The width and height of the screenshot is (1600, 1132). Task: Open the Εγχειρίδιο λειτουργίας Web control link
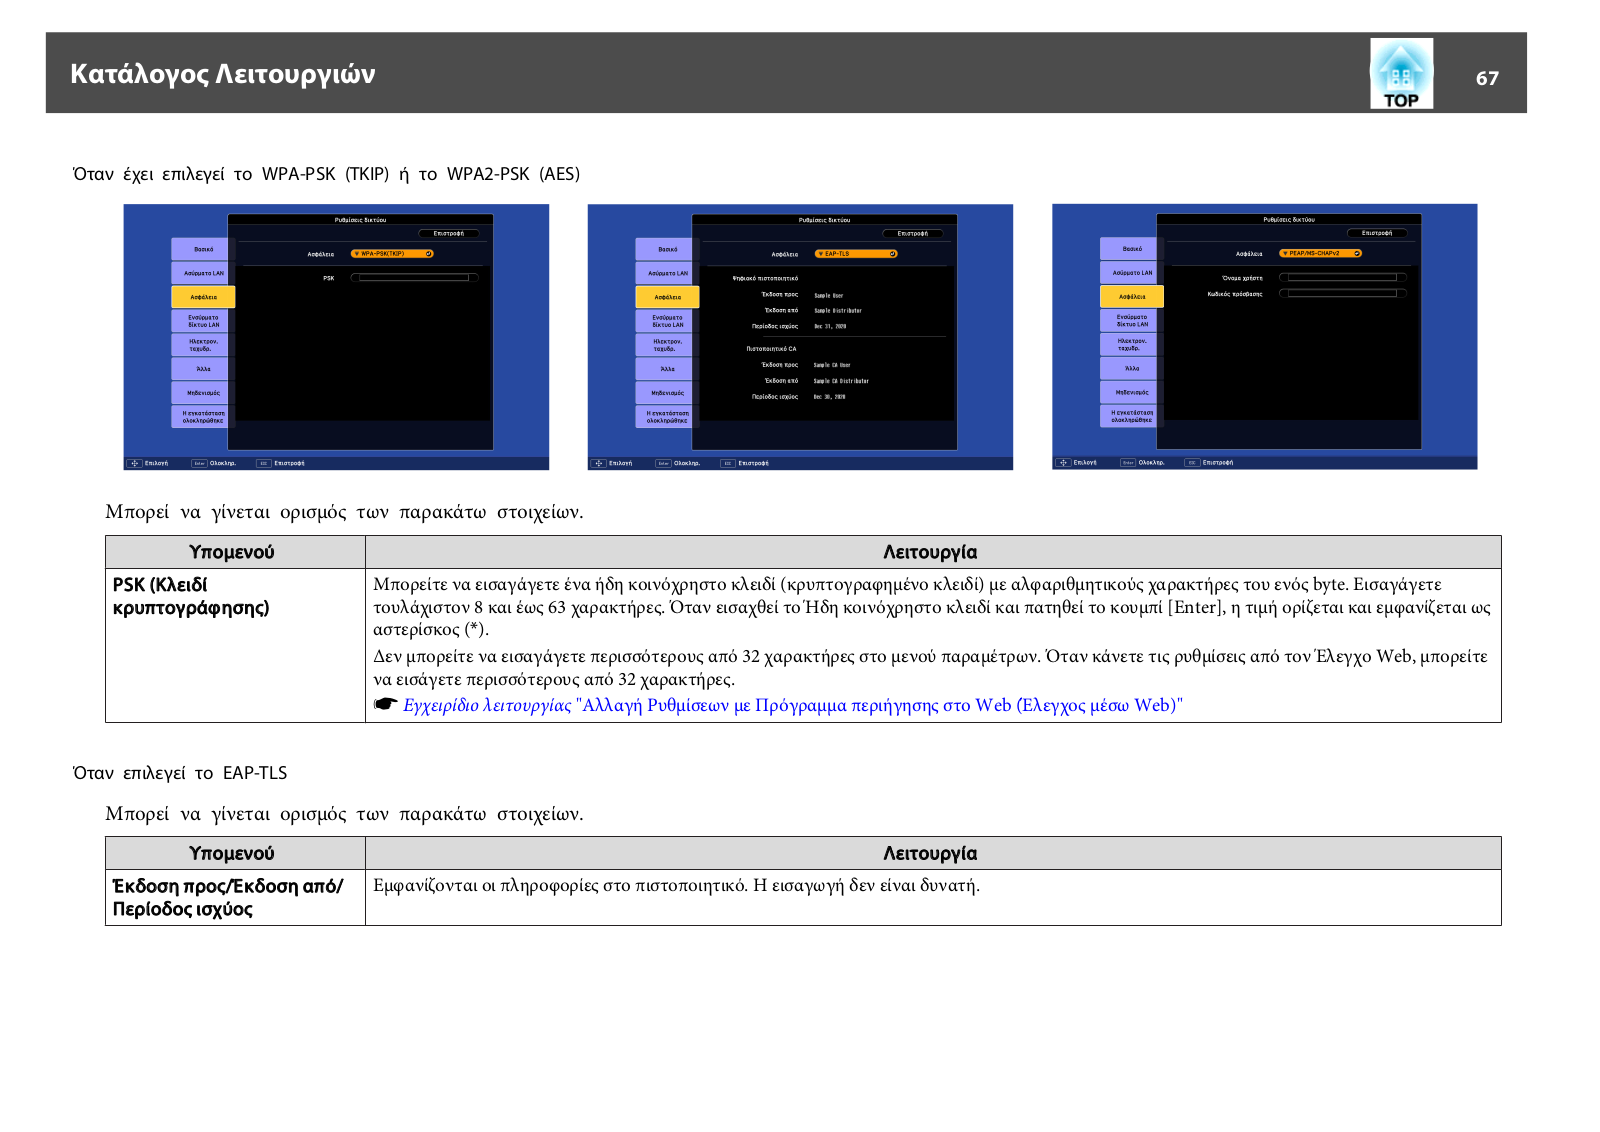(792, 705)
